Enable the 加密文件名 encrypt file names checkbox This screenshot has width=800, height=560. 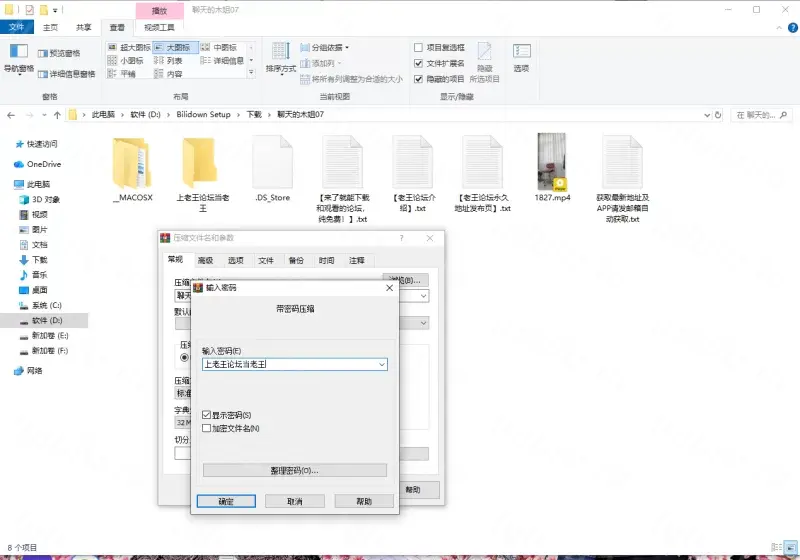tap(207, 428)
